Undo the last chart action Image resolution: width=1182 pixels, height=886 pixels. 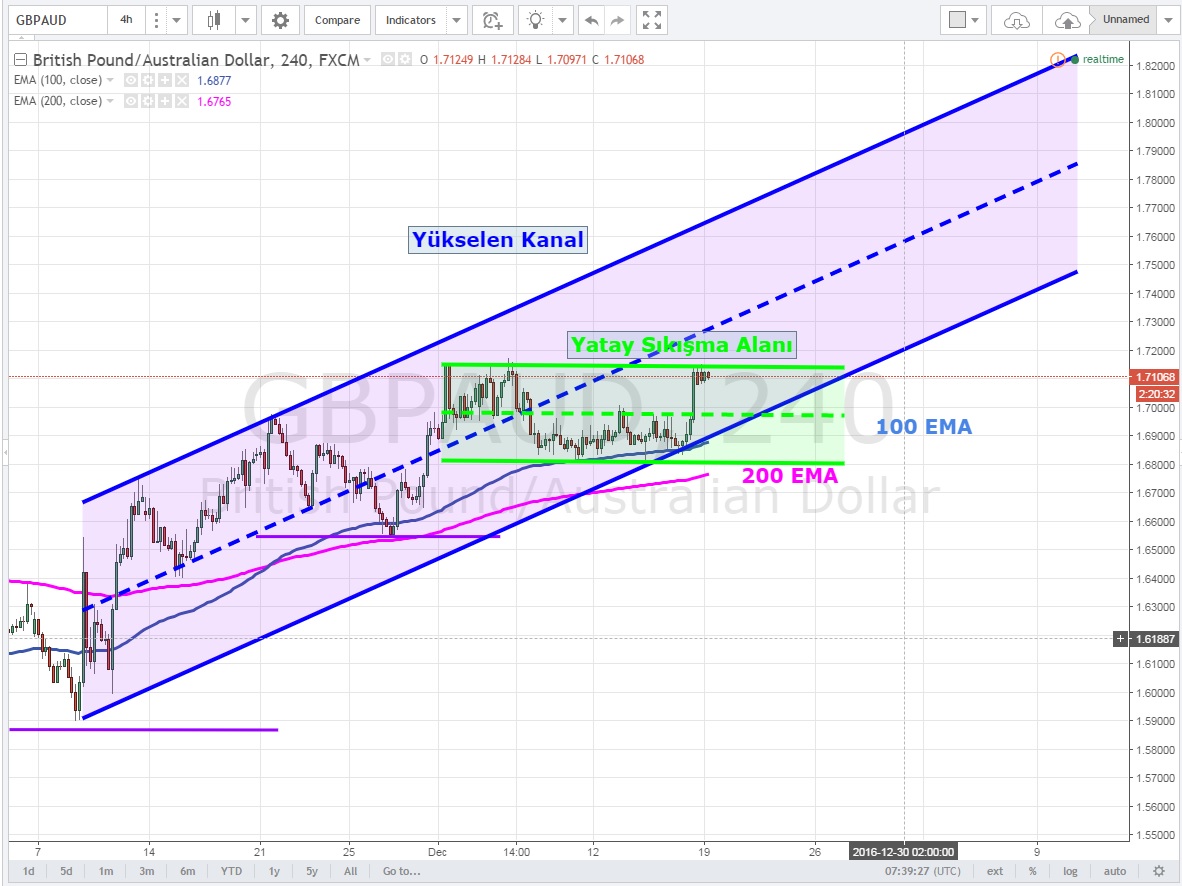tap(592, 20)
